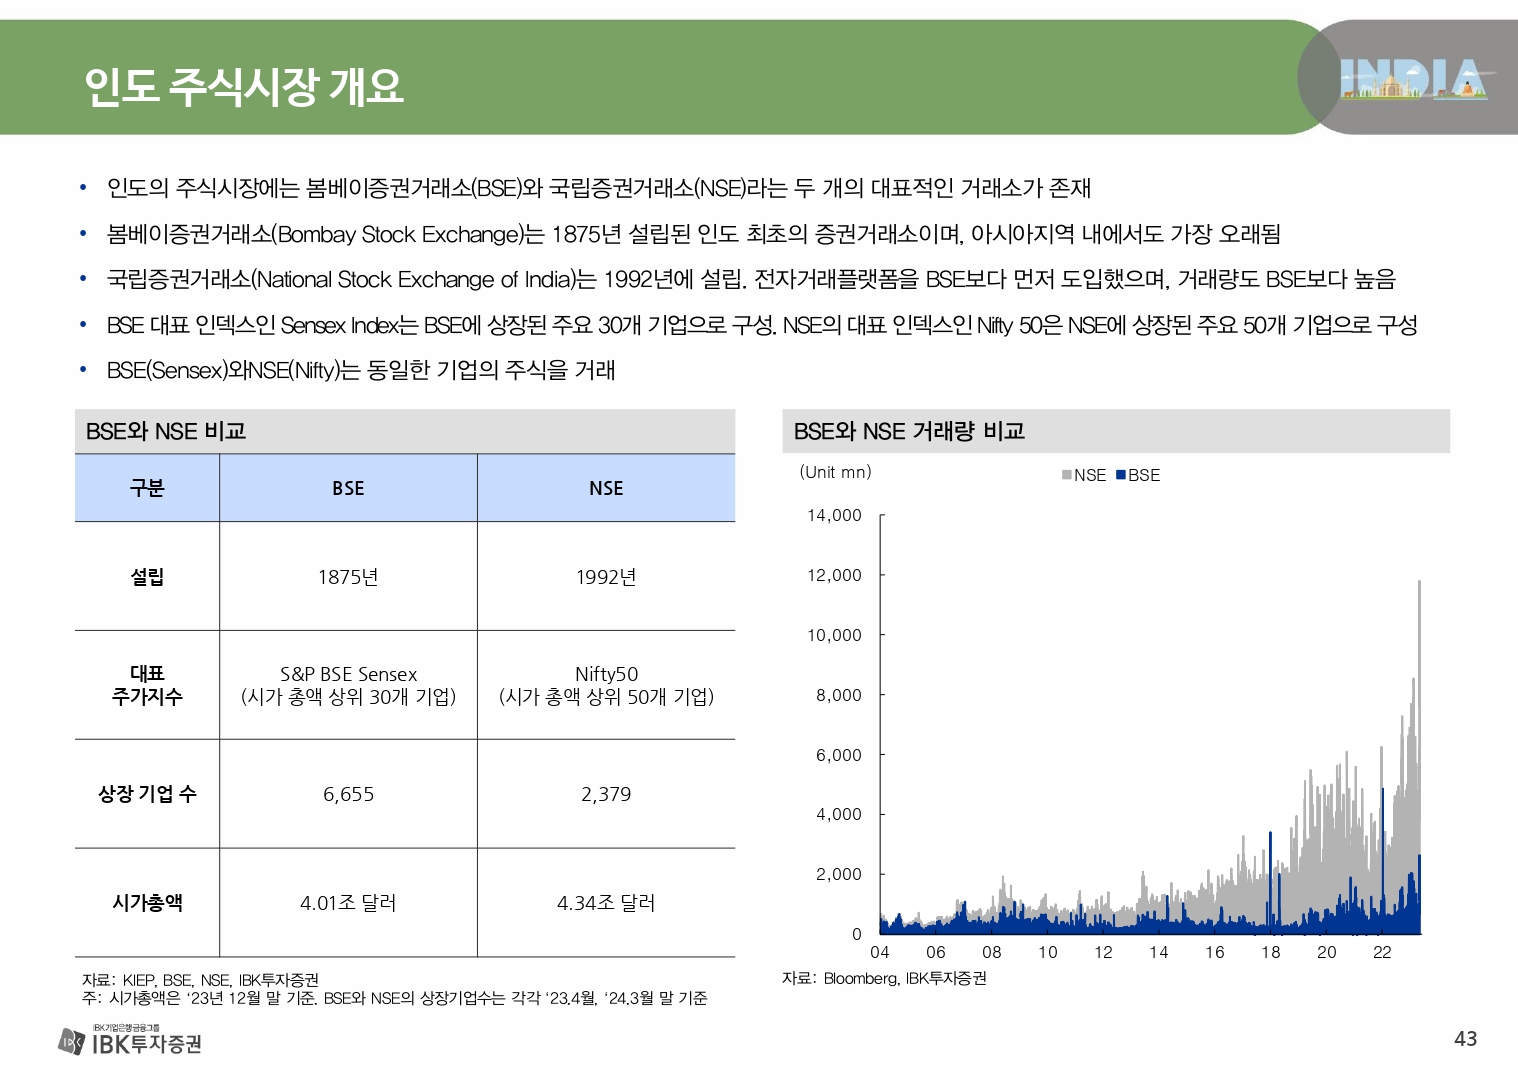Click the 16 x-axis year label
This screenshot has height=1075, width=1518.
pyautogui.click(x=1214, y=952)
